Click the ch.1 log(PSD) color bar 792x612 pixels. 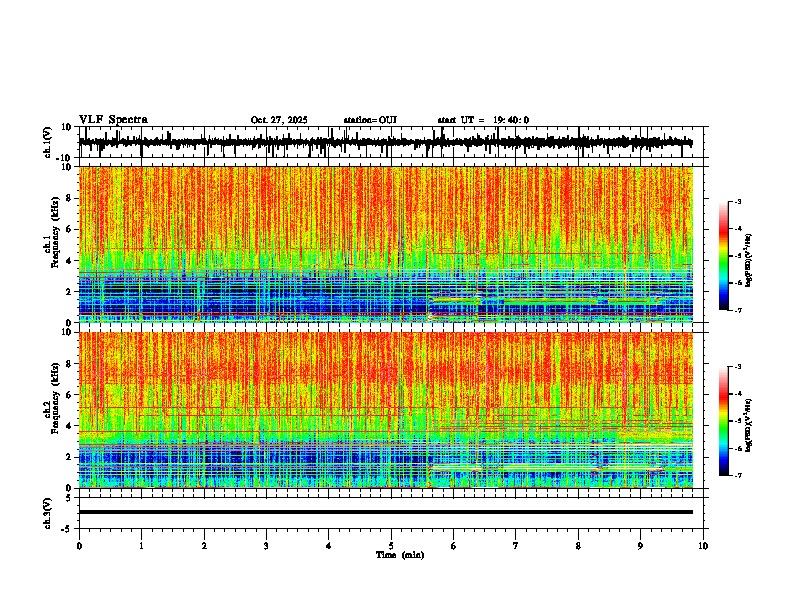pyautogui.click(x=724, y=256)
